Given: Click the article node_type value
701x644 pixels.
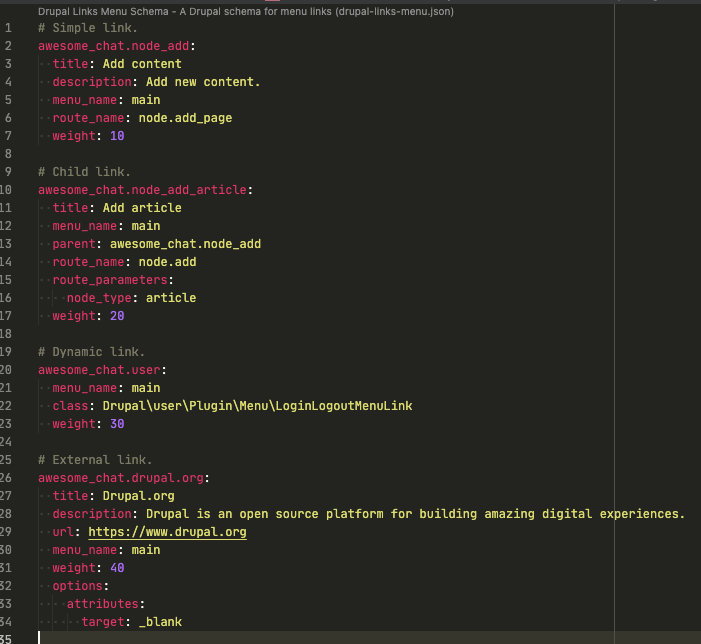Looking at the screenshot, I should point(171,298).
